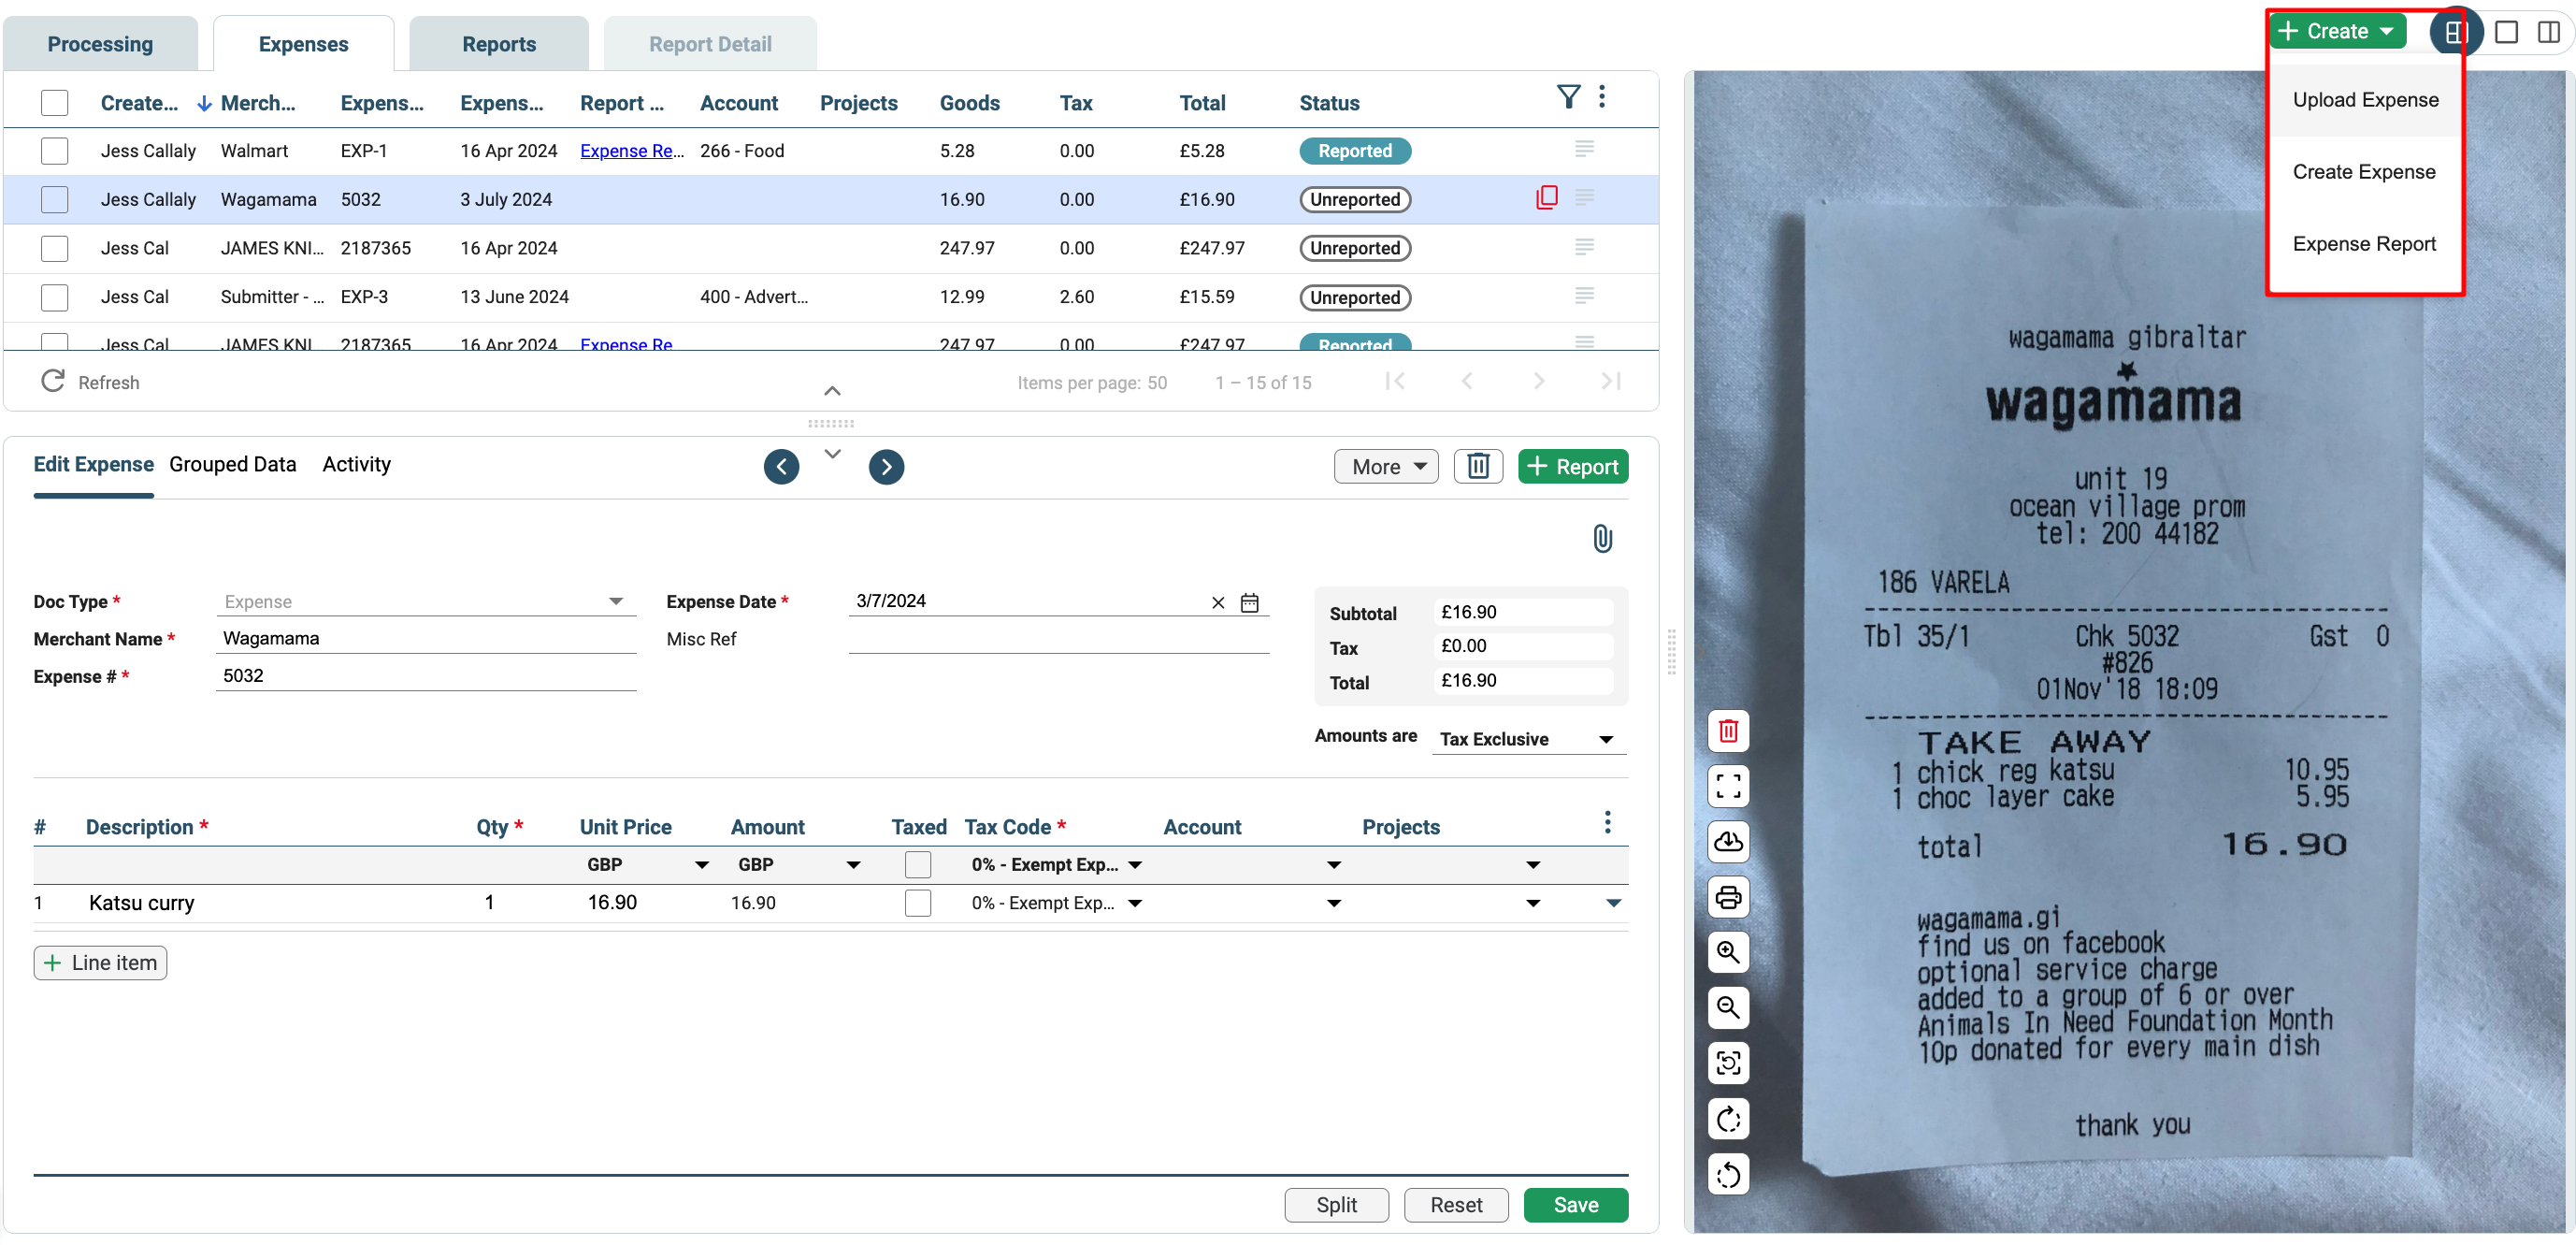Screen dimensions: 2576x1245
Task: Open the Expense Re... link on Walmart row
Action: coord(631,150)
